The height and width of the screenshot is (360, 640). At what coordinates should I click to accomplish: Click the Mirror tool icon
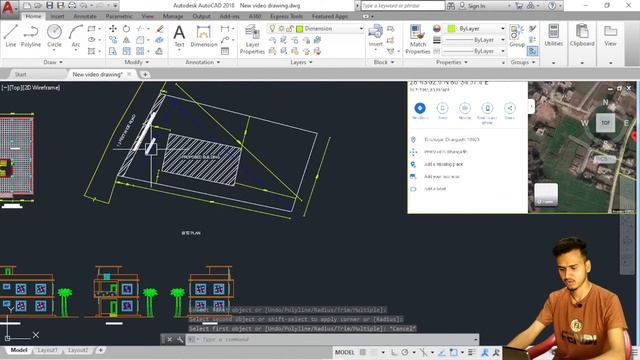[127, 40]
